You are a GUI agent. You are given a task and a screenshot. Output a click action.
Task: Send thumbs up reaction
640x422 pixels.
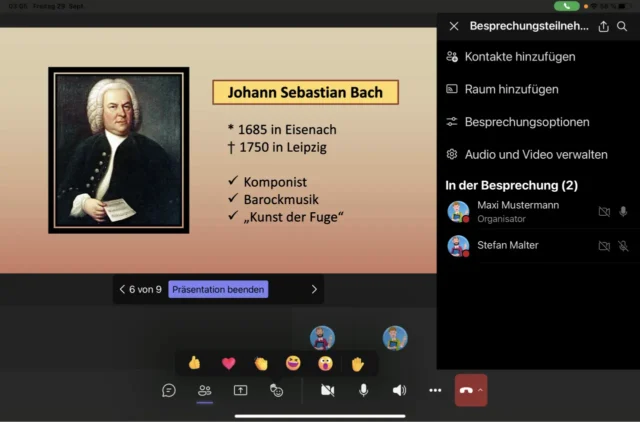[194, 363]
